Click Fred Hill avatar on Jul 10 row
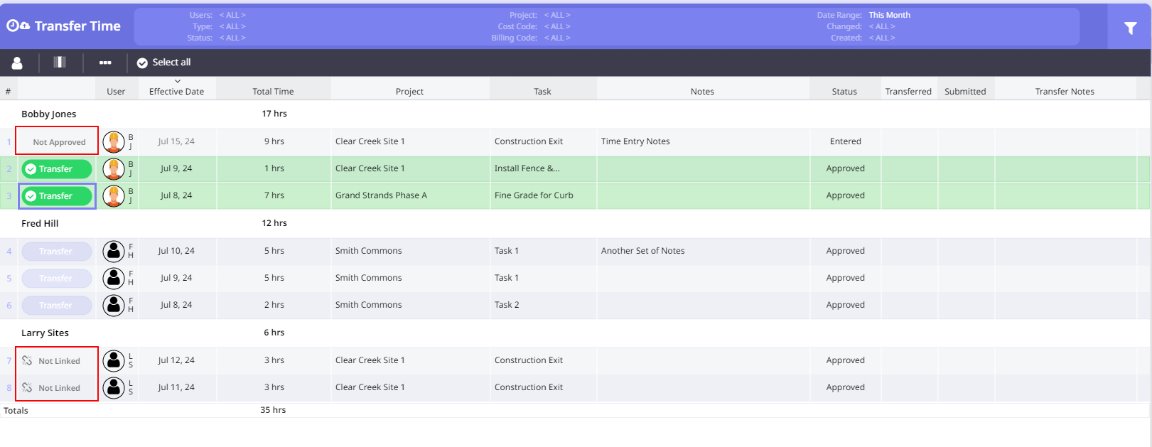Viewport: 1152px width, 447px height. (x=114, y=251)
